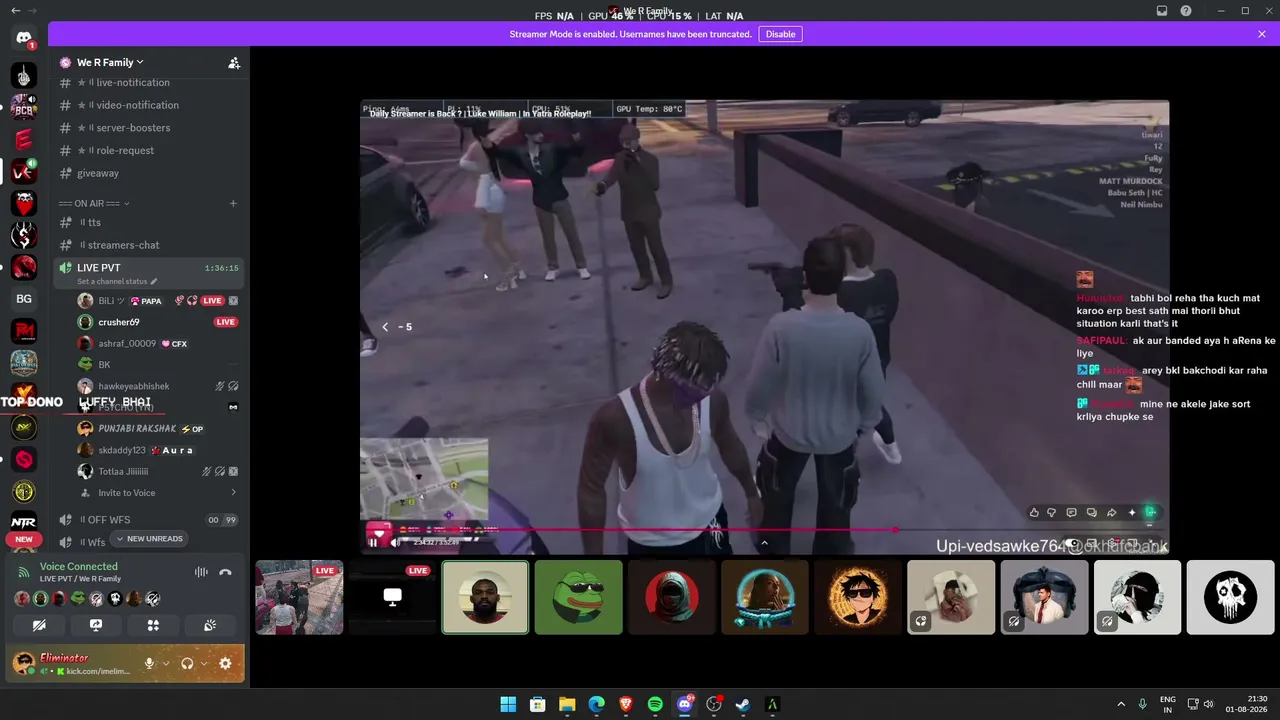
Task: Expand the chevron below the stream
Action: pyautogui.click(x=764, y=543)
